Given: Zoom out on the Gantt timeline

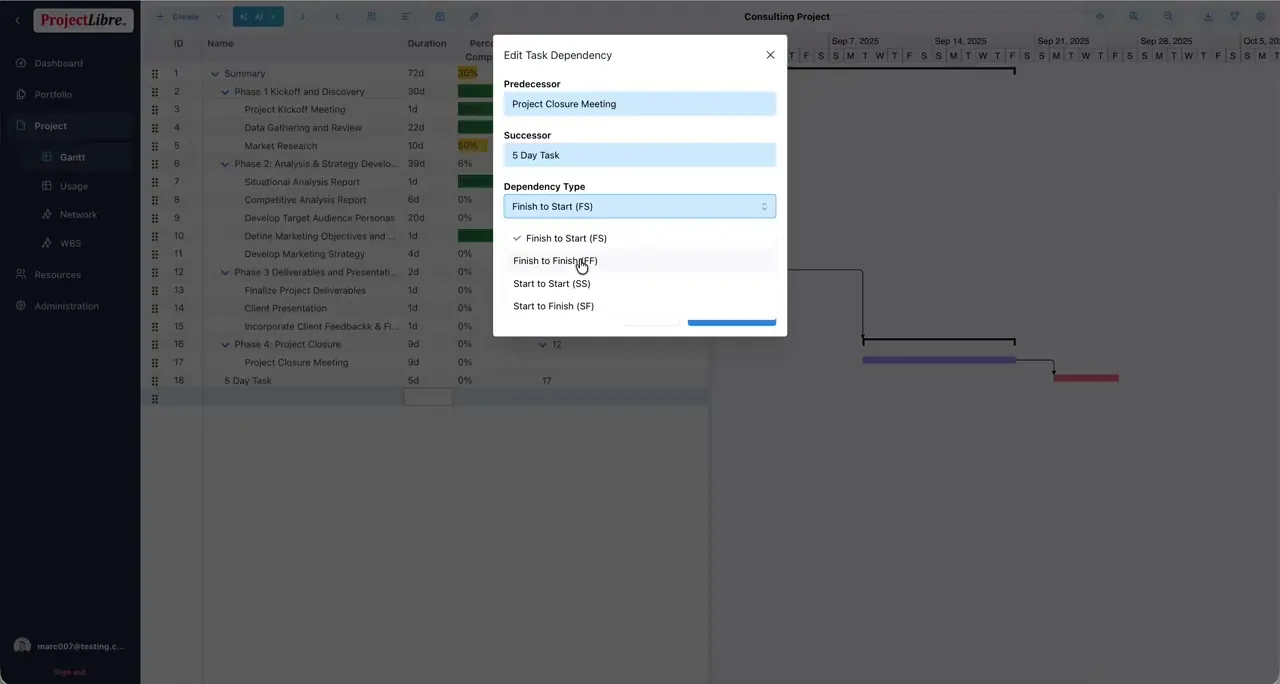Looking at the screenshot, I should (x=1168, y=16).
